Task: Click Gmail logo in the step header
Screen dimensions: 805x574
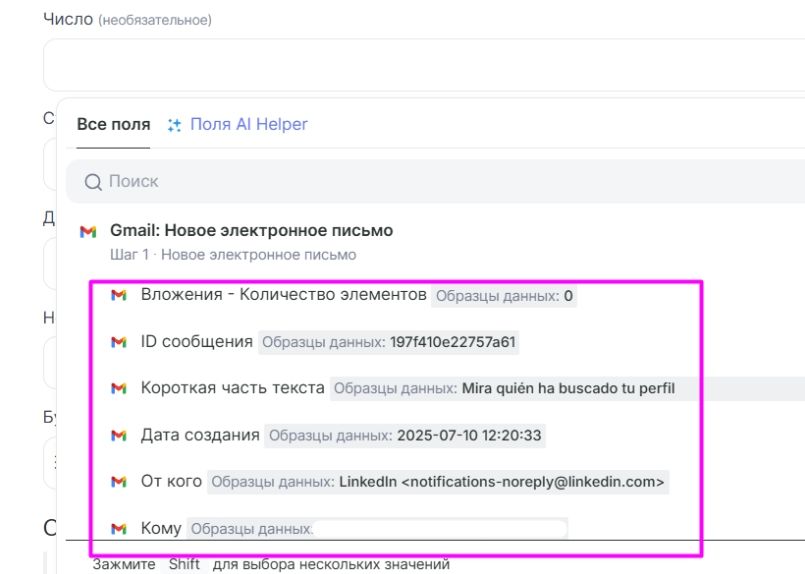Action: pos(88,231)
